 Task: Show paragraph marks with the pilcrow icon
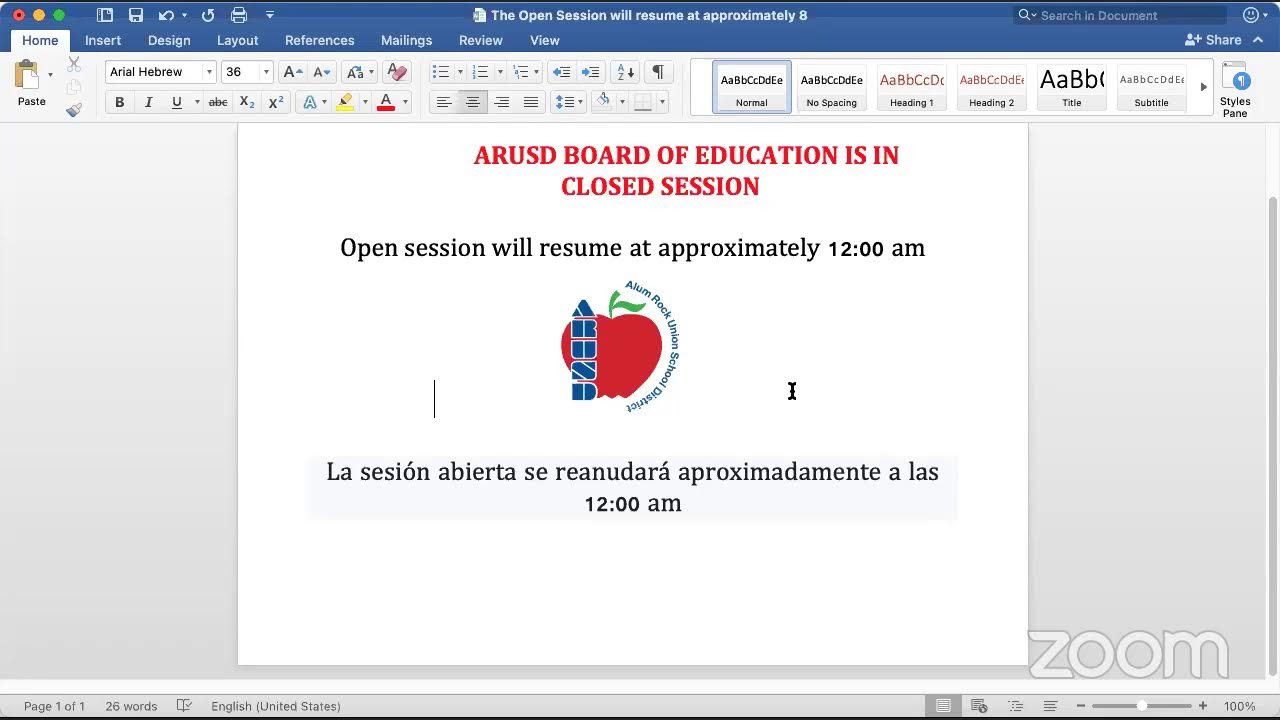[x=657, y=72]
